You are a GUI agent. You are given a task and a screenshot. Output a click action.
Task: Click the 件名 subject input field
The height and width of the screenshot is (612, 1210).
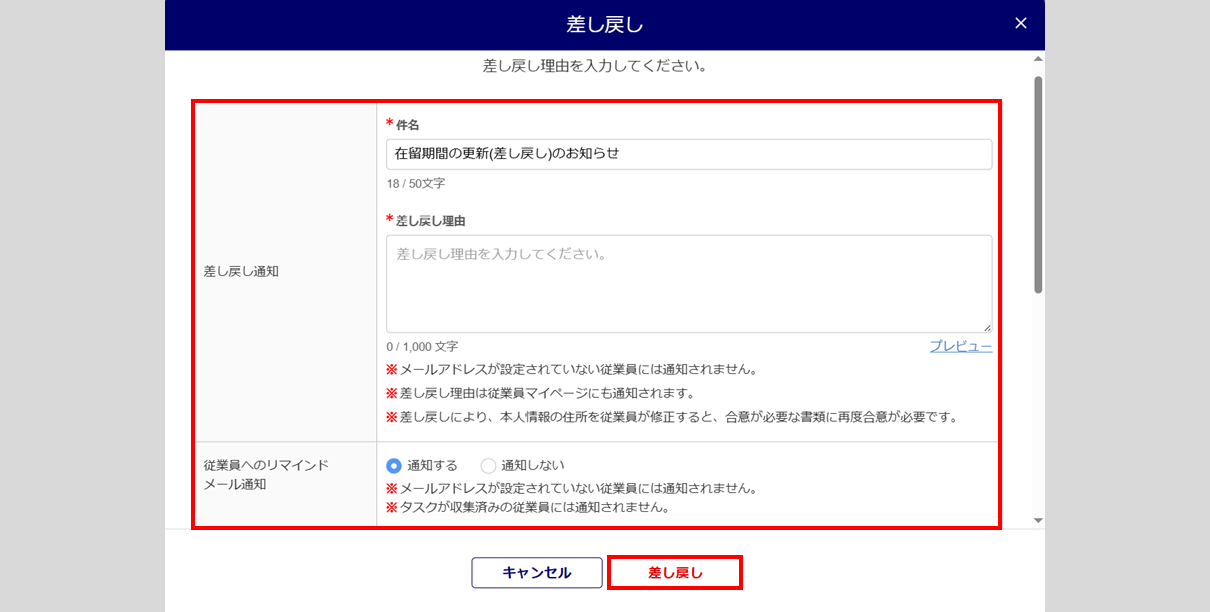point(689,154)
